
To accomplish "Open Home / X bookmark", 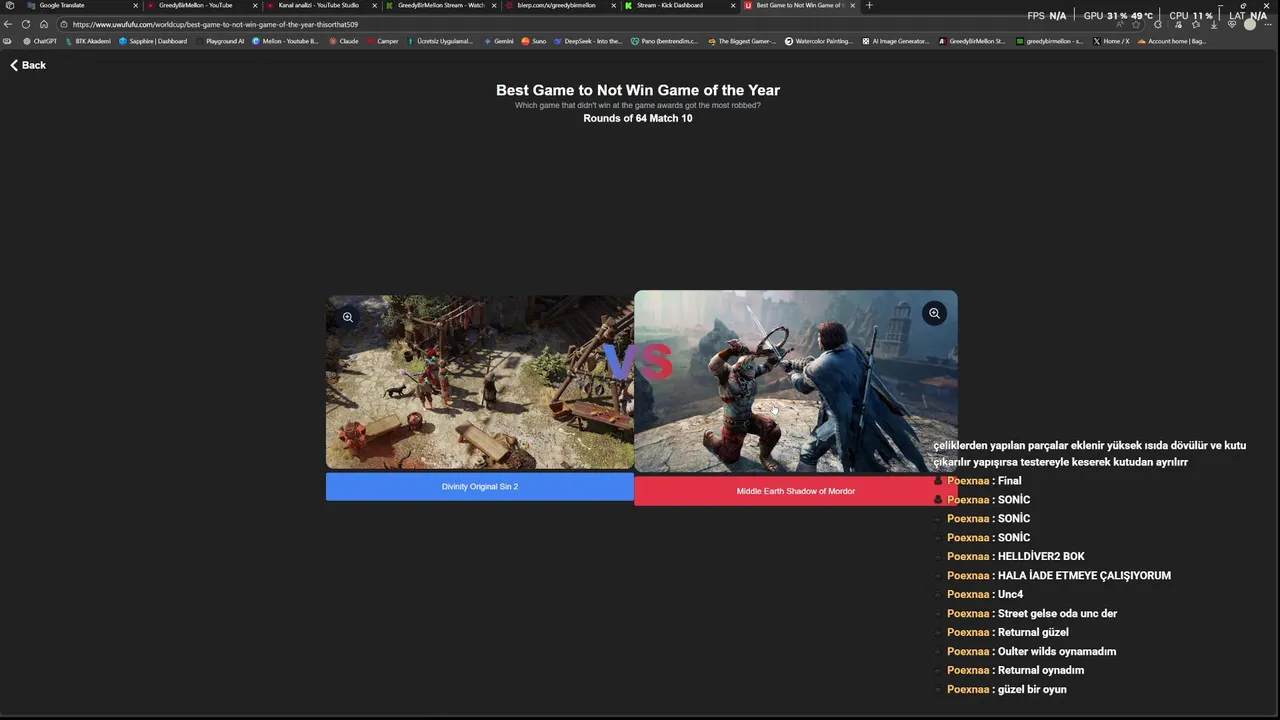I will 1111,41.
